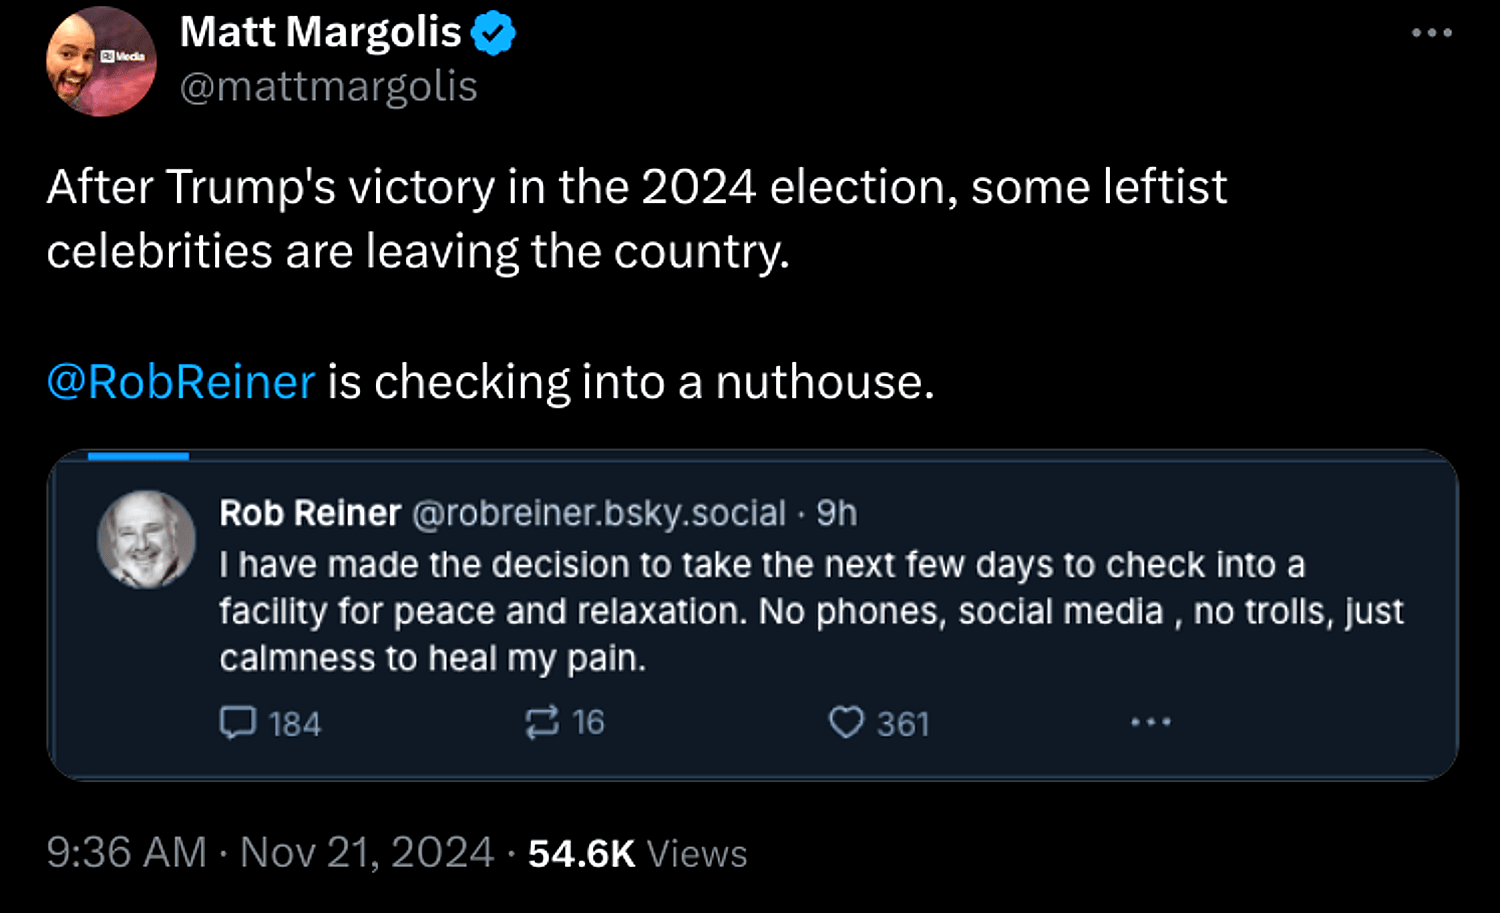The width and height of the screenshot is (1500, 913).
Task: Click Rob Reiner's avatar in quoted post
Action: (x=146, y=539)
